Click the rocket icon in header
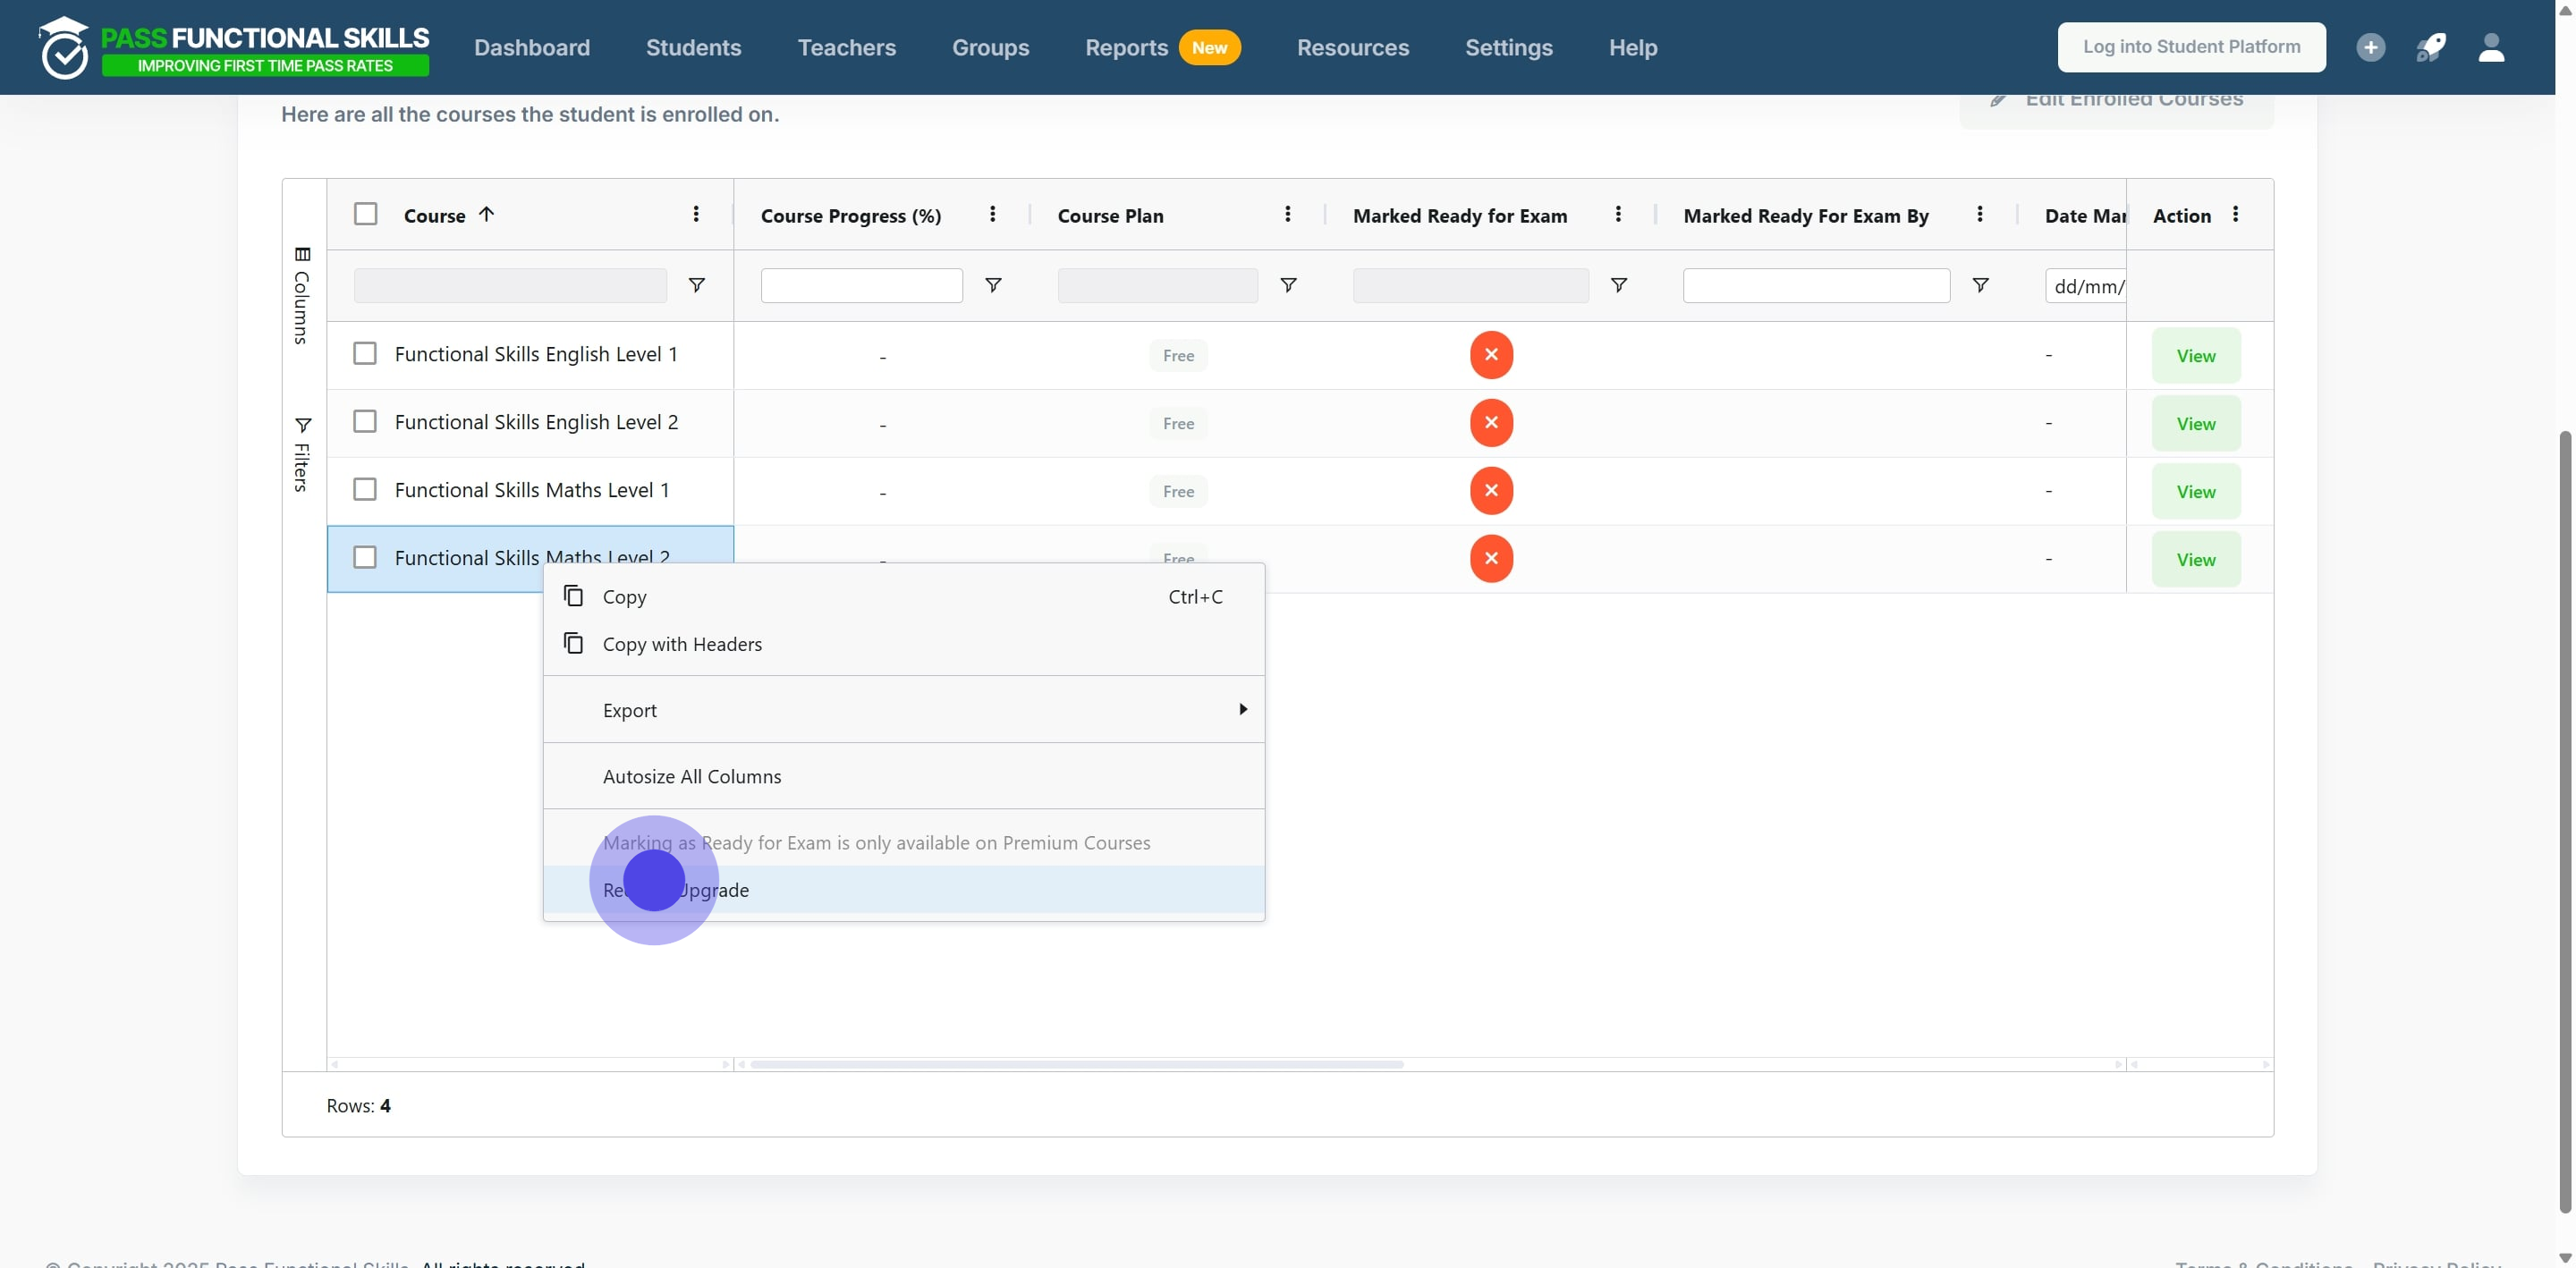Viewport: 2576px width, 1268px height. (x=2431, y=47)
